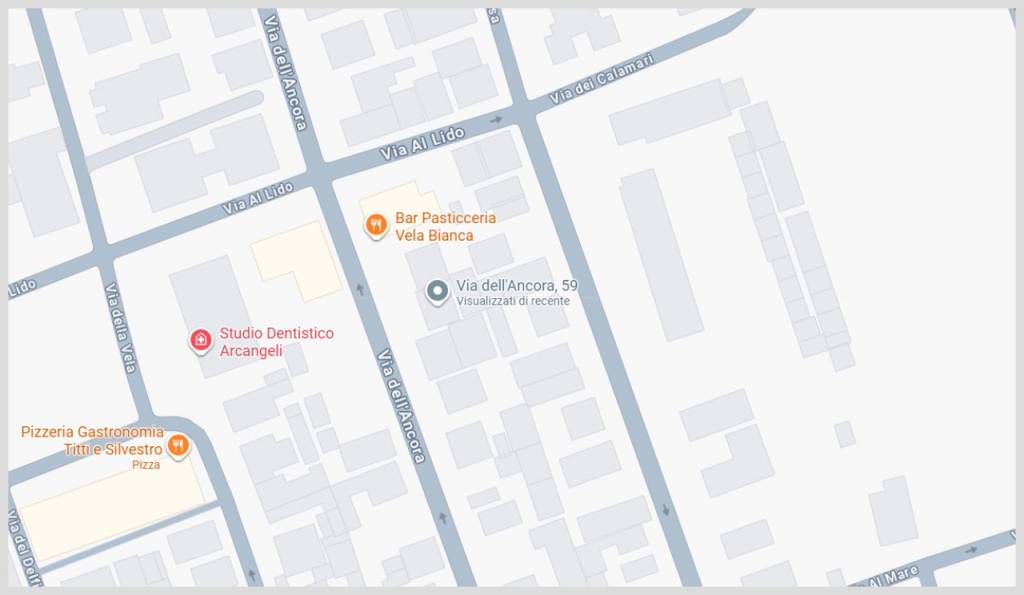The width and height of the screenshot is (1024, 595).
Task: Click the one-way arrow on Via Al Lido
Action: coord(496,120)
